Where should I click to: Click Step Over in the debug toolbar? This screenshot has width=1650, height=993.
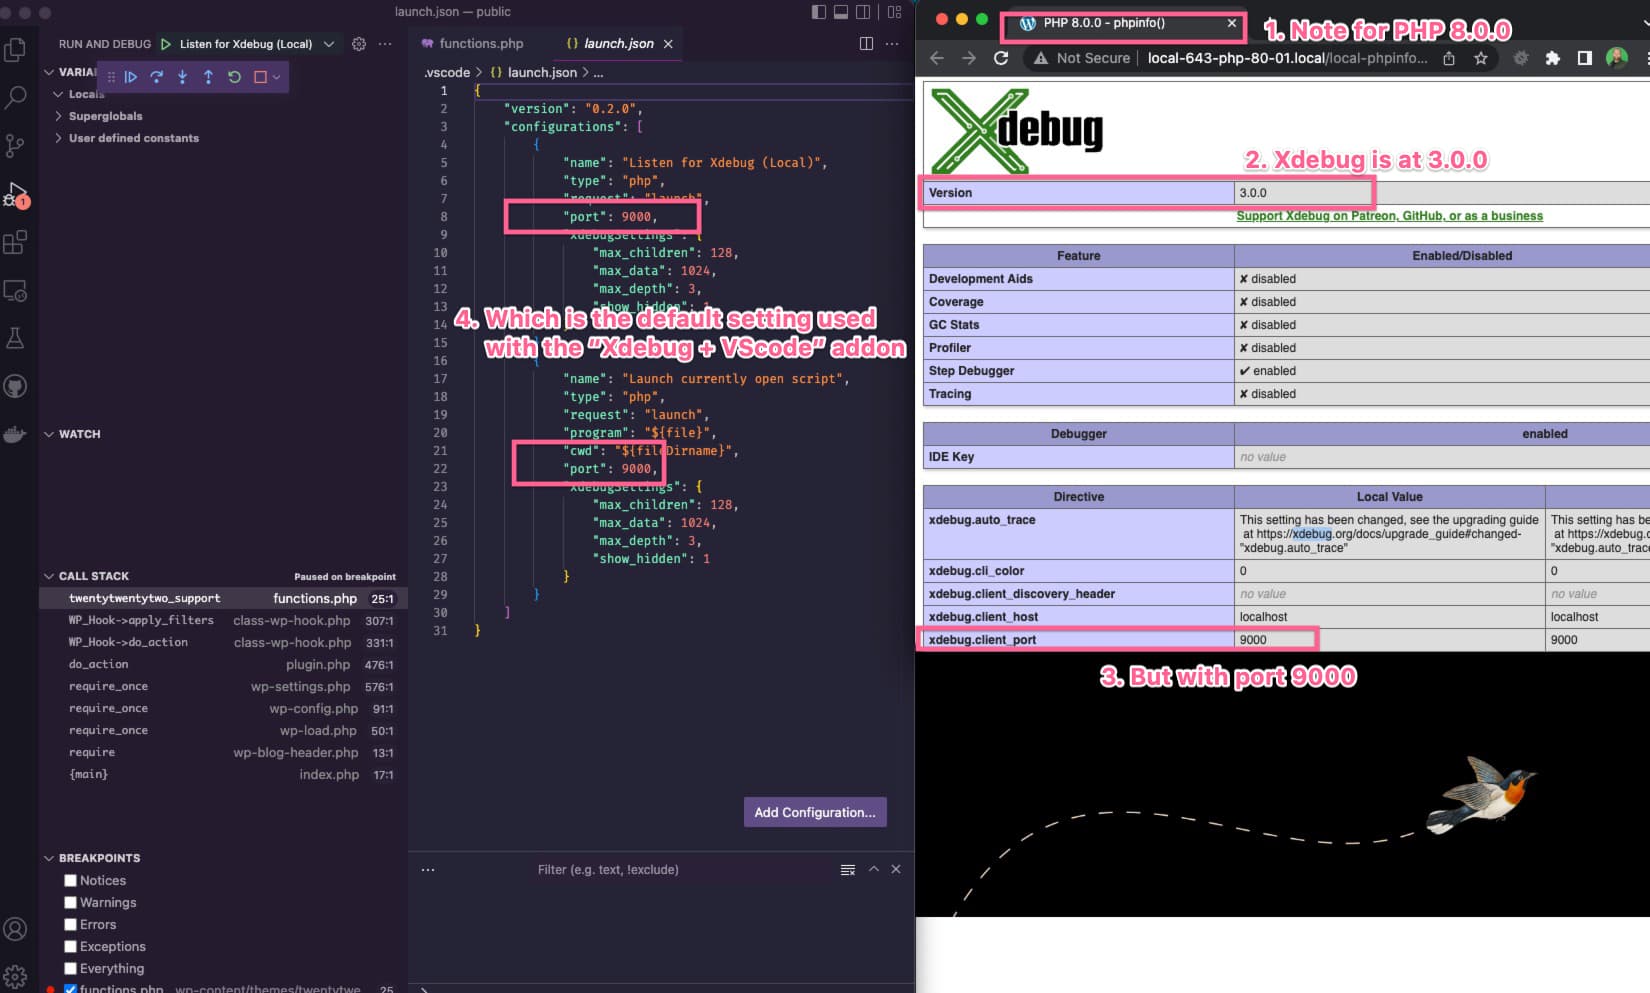[157, 77]
